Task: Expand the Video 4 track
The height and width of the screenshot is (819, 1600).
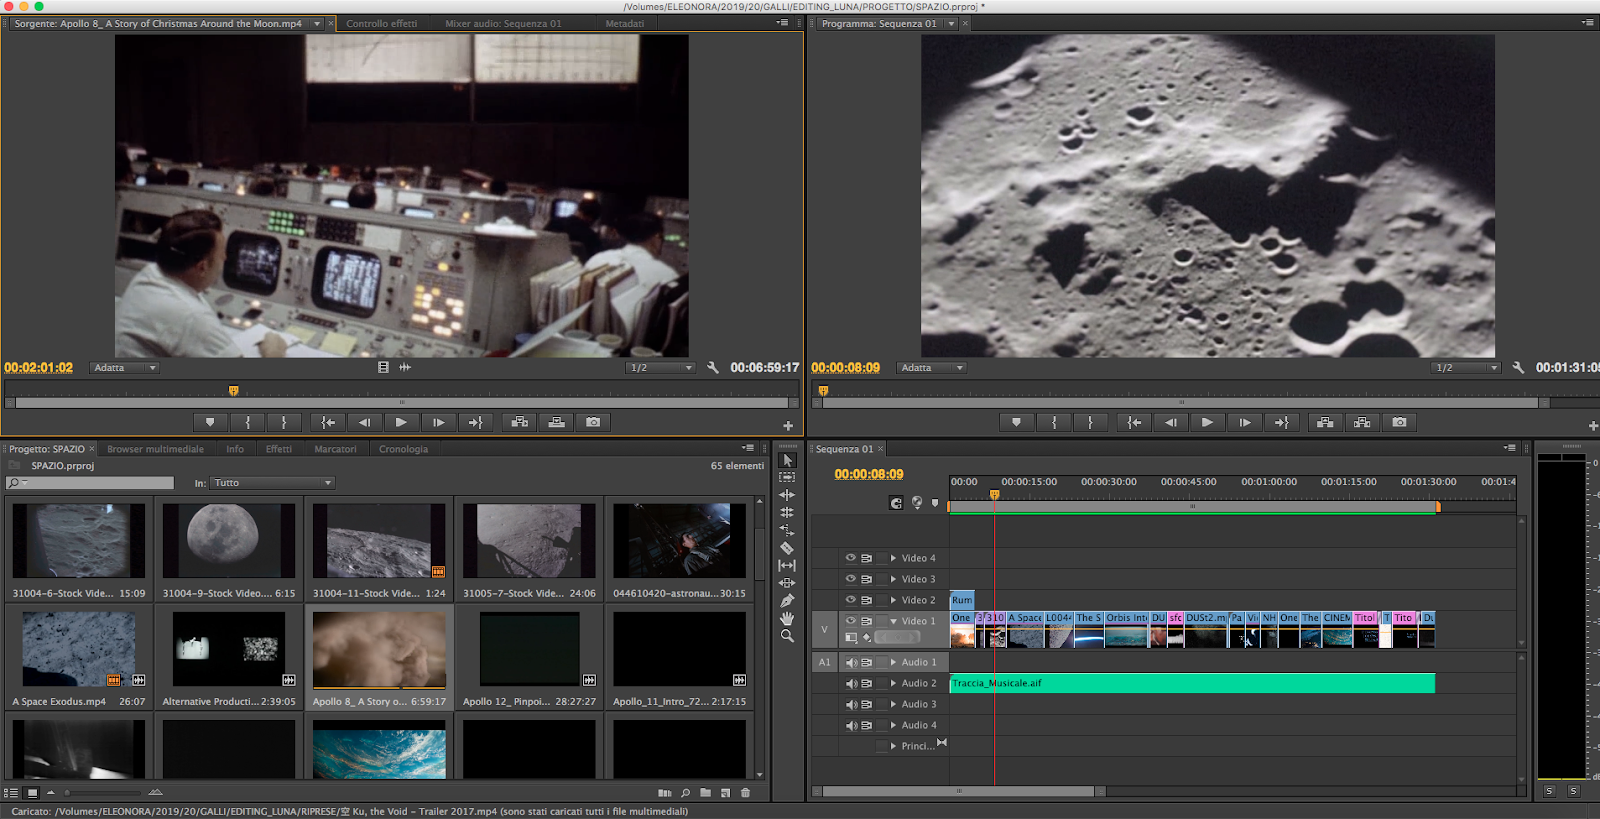Action: point(893,558)
